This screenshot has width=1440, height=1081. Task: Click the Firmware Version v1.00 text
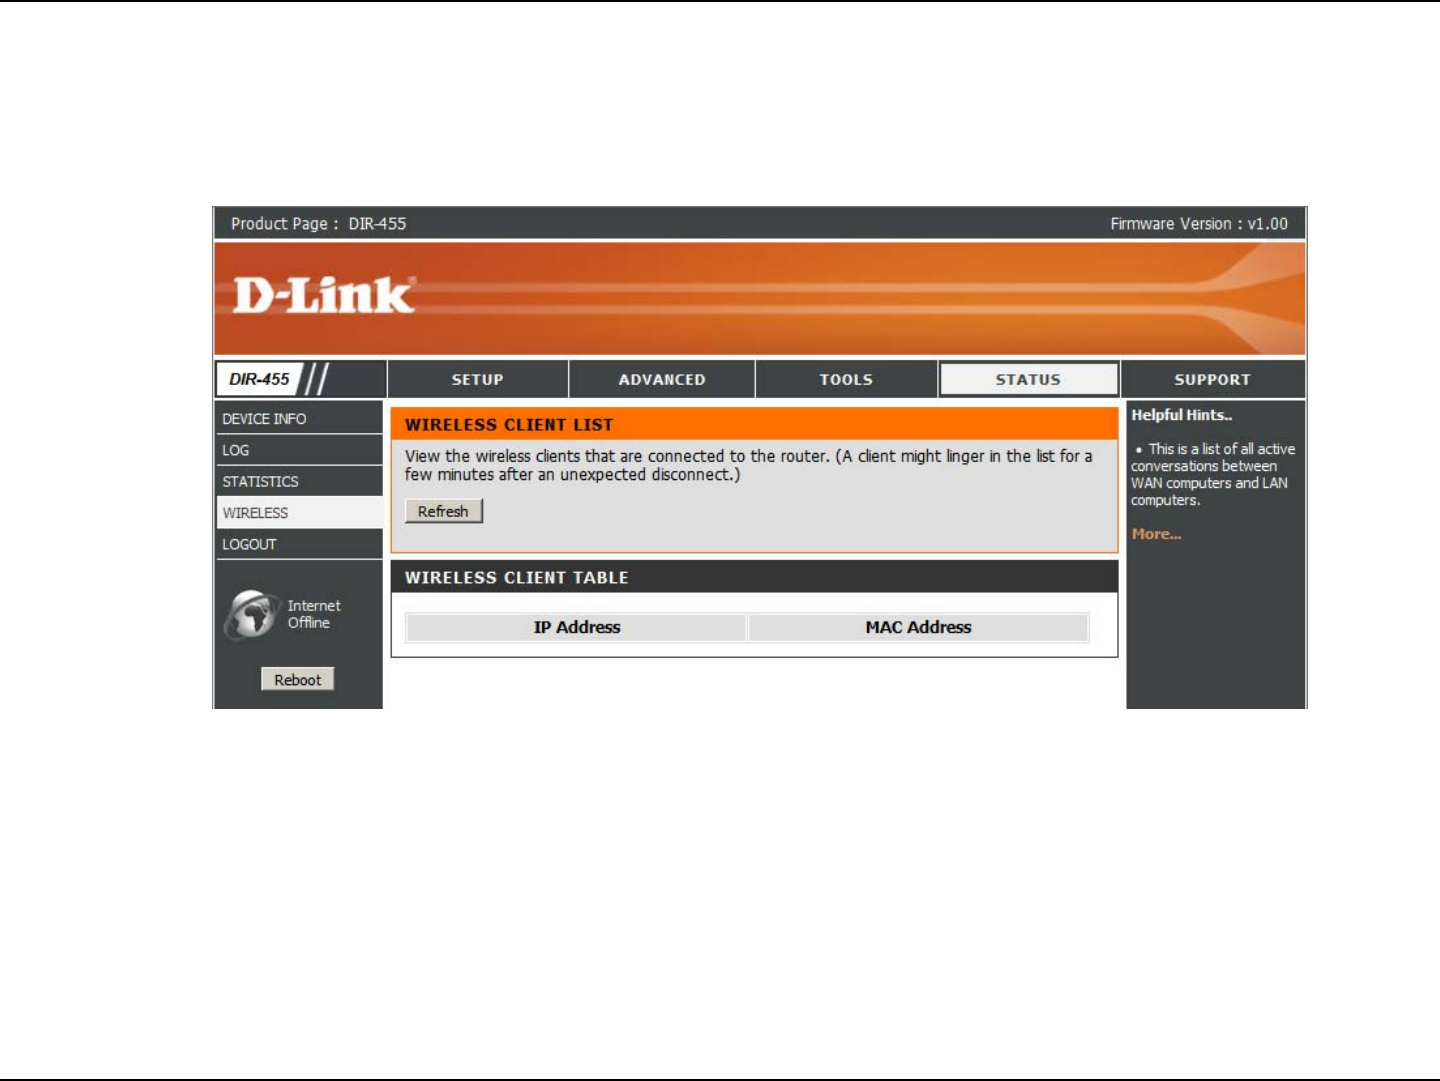point(1199,224)
